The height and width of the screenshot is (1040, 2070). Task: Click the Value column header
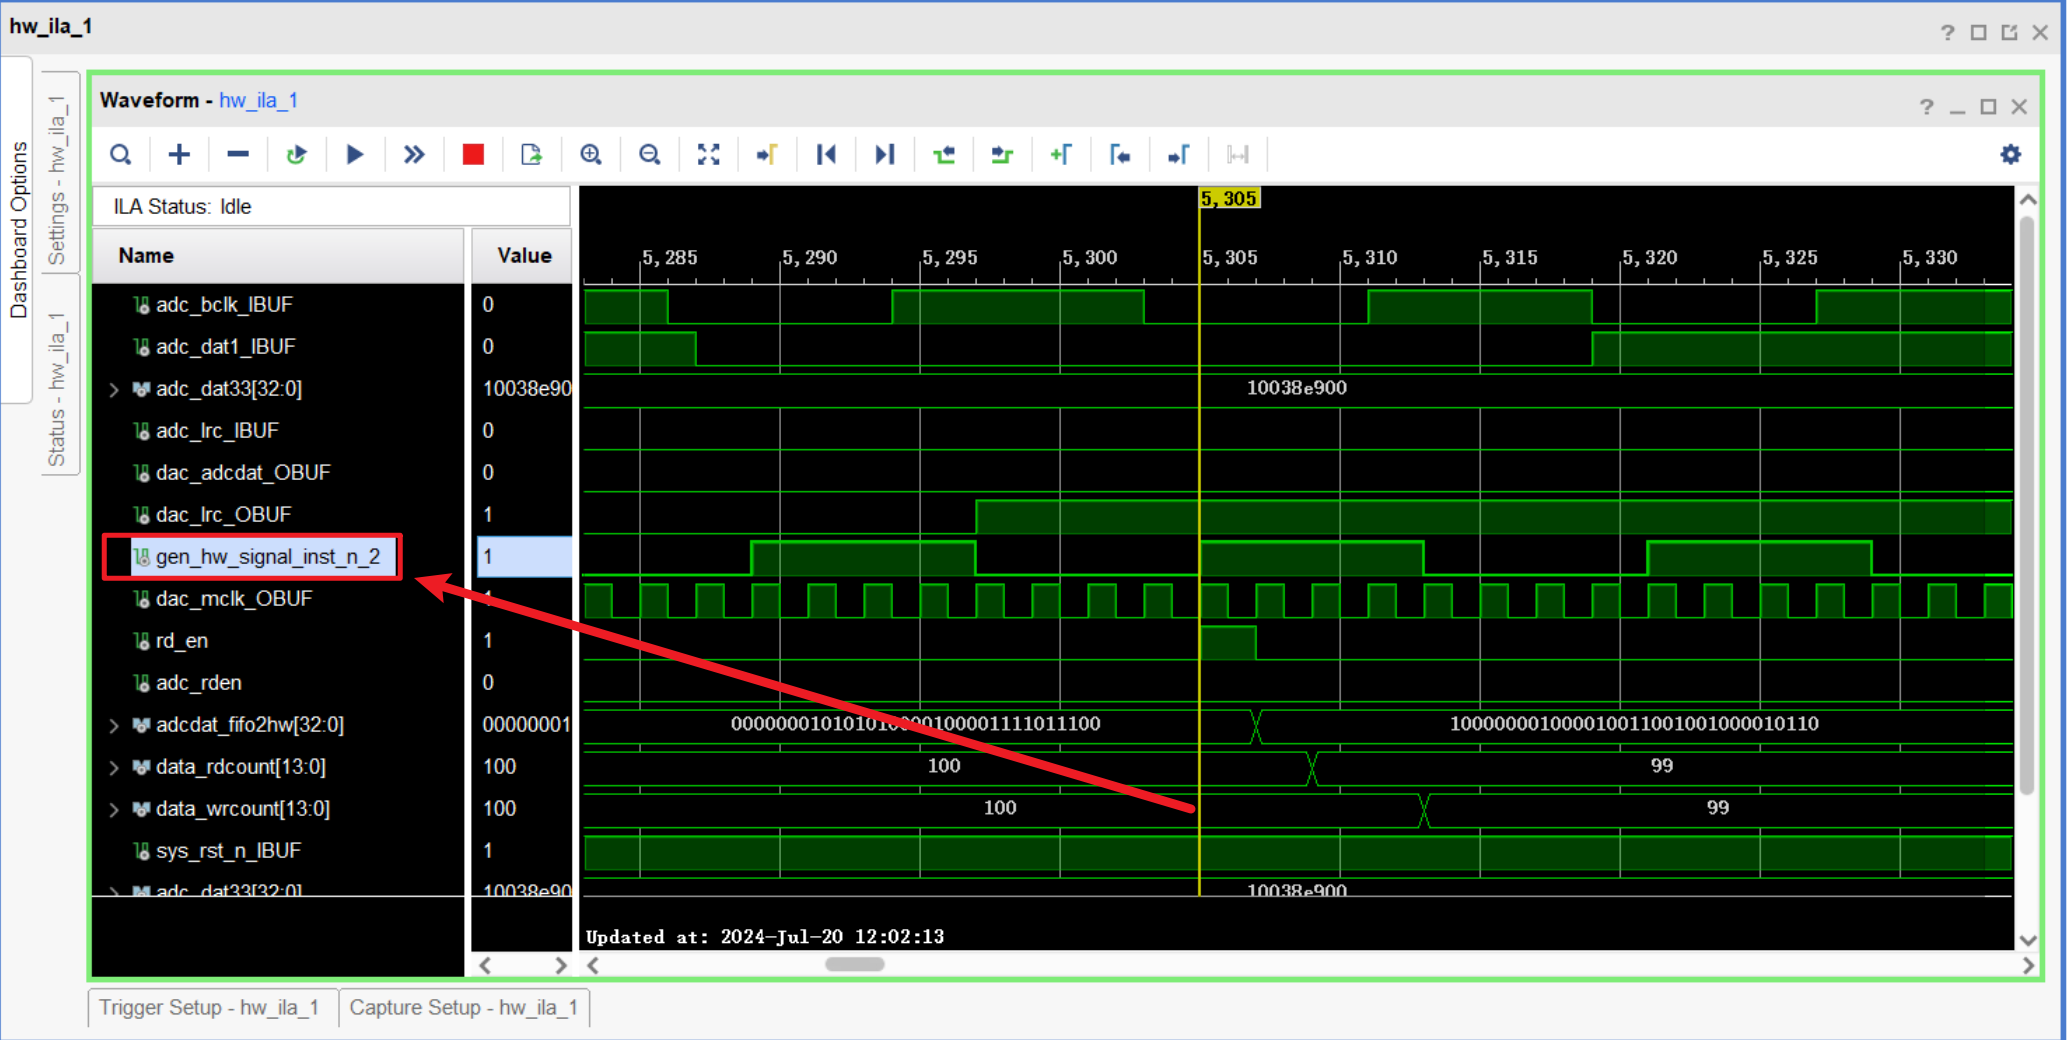(521, 256)
